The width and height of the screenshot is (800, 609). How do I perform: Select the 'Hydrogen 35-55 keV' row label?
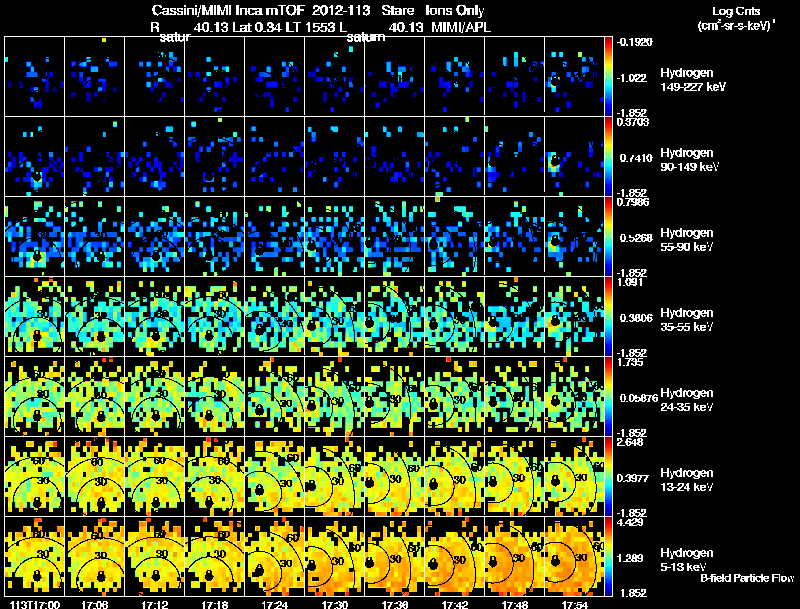click(x=687, y=320)
